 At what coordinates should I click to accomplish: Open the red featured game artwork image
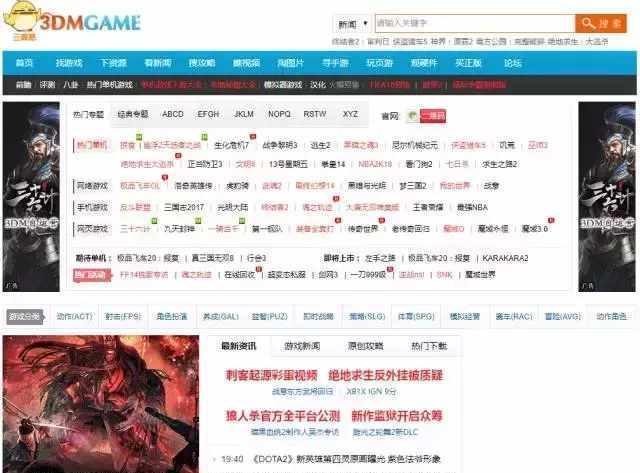click(101, 404)
